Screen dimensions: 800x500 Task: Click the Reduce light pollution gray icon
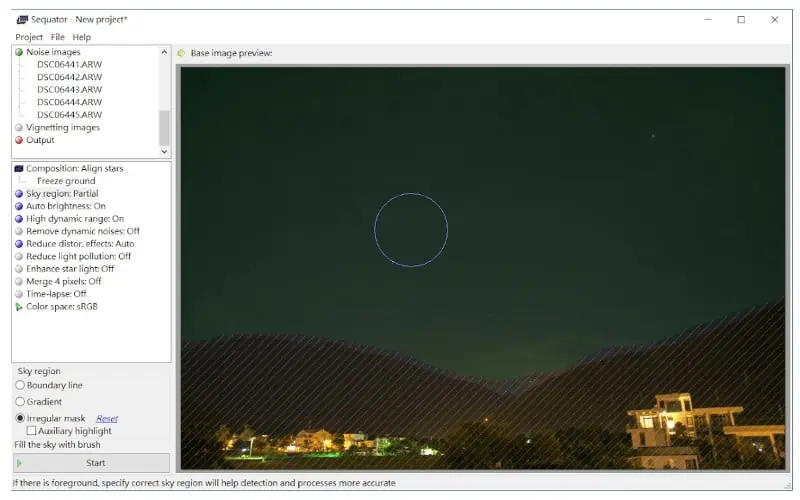19,257
